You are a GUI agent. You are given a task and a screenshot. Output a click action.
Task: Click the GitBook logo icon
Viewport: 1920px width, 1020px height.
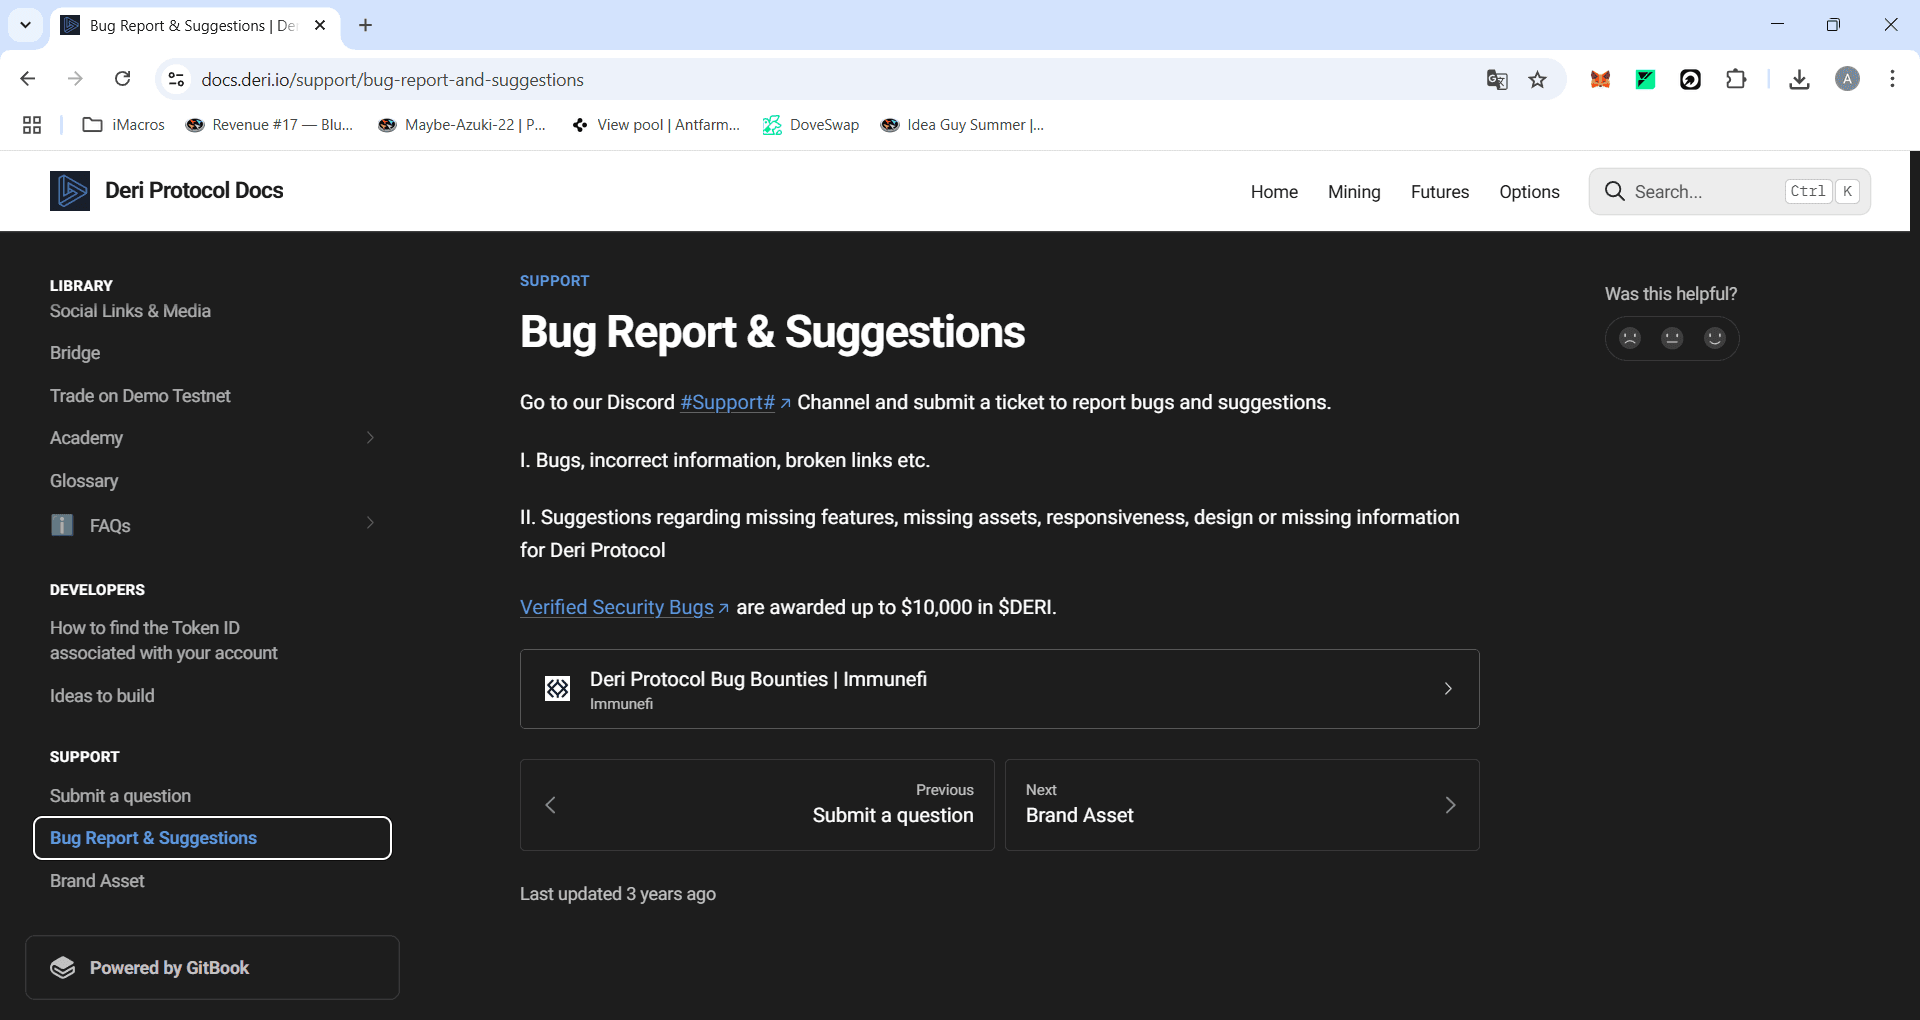tap(63, 967)
